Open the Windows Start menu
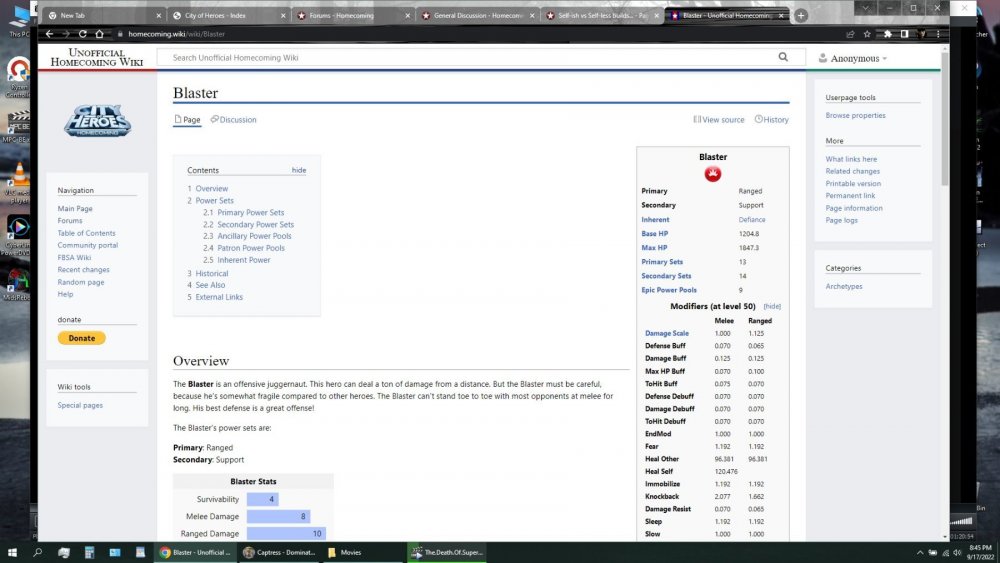This screenshot has height=563, width=1000. click(x=13, y=552)
